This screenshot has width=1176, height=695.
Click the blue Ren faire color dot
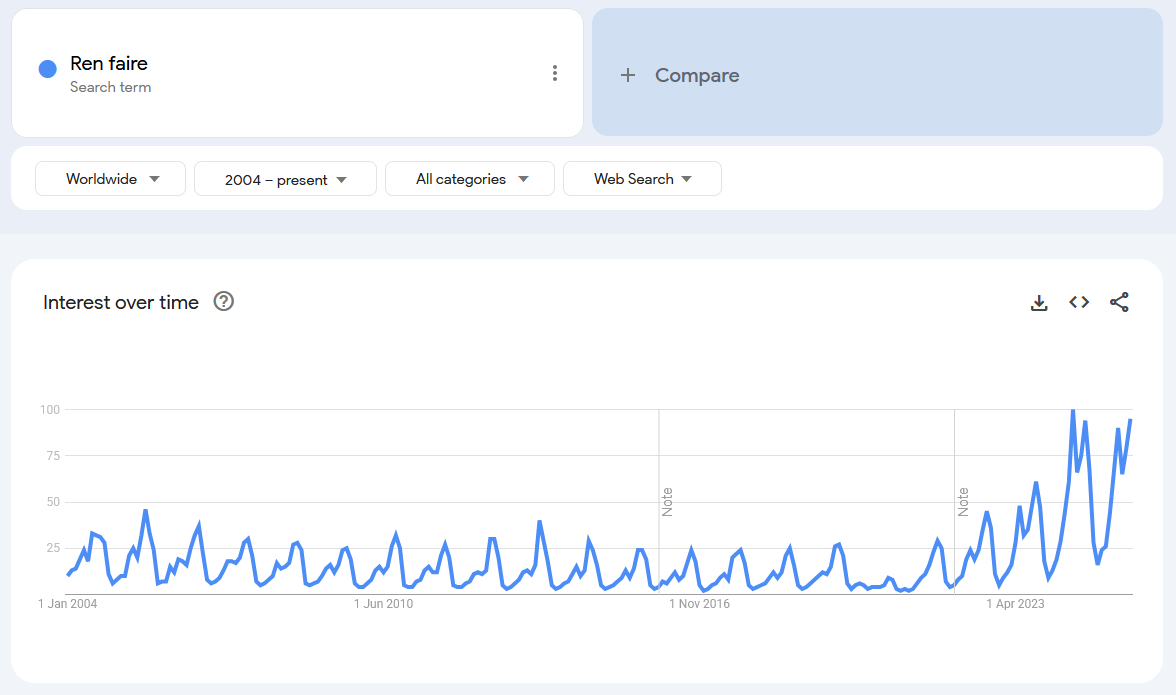[48, 69]
